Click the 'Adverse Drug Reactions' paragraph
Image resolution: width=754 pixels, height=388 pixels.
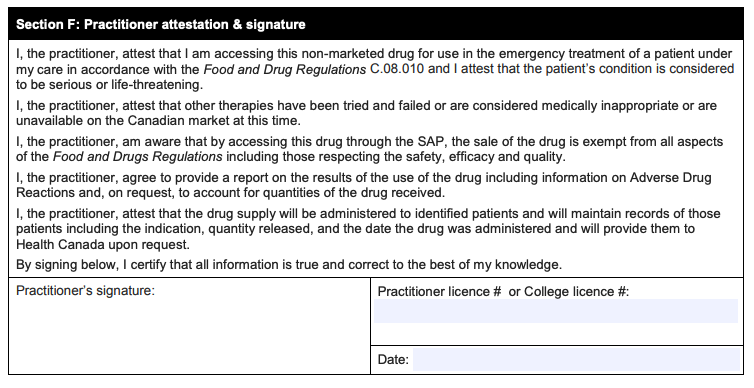(x=364, y=185)
